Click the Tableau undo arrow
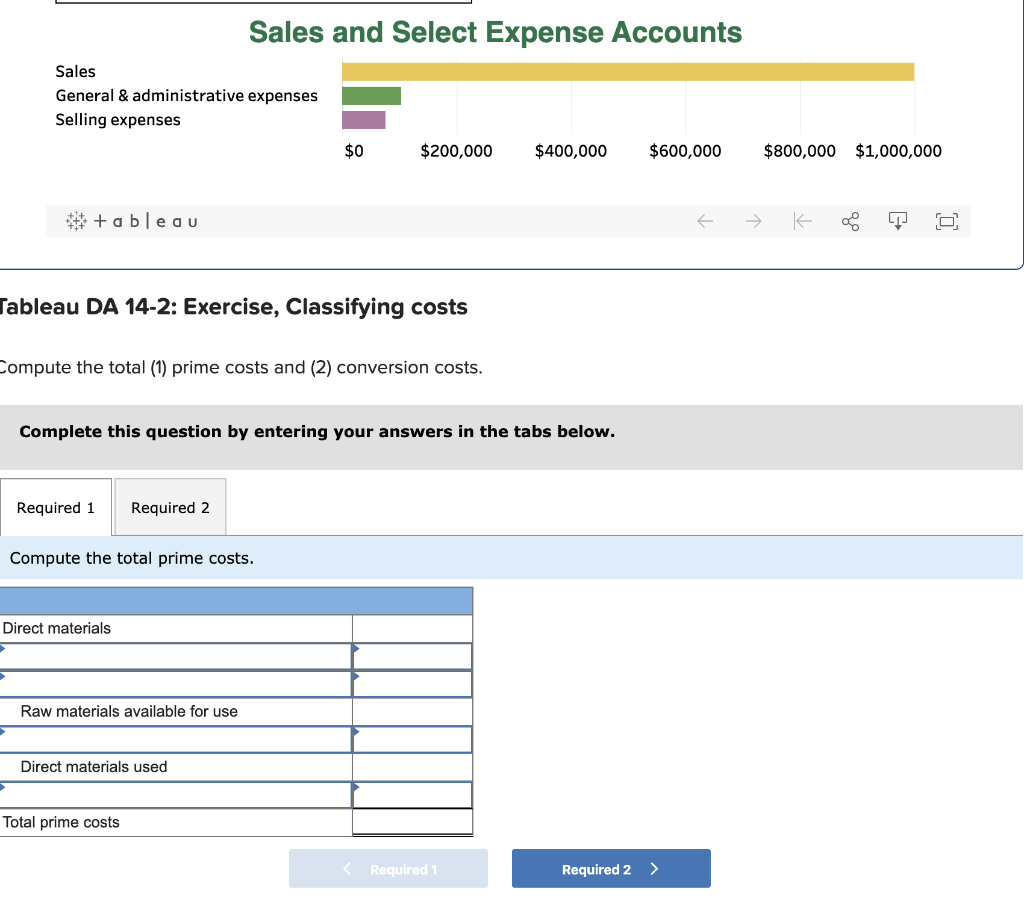Screen dimensions: 1024x919 tap(705, 221)
